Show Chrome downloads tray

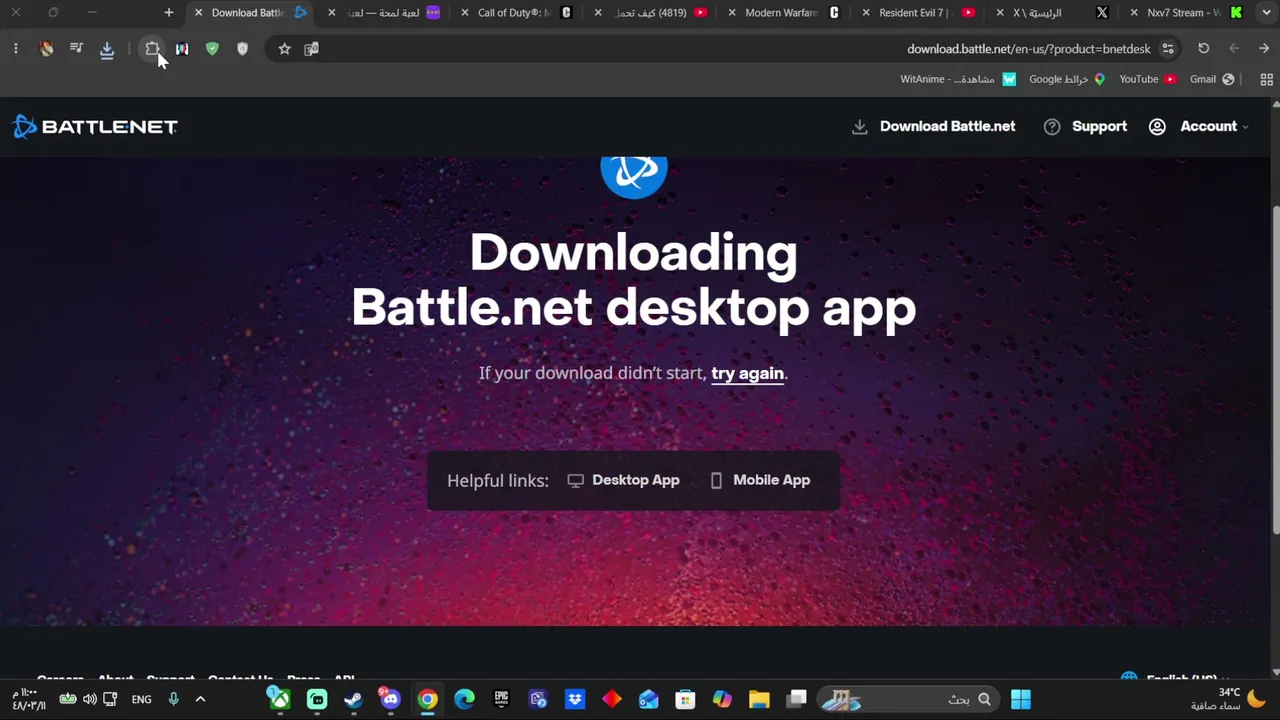point(107,49)
